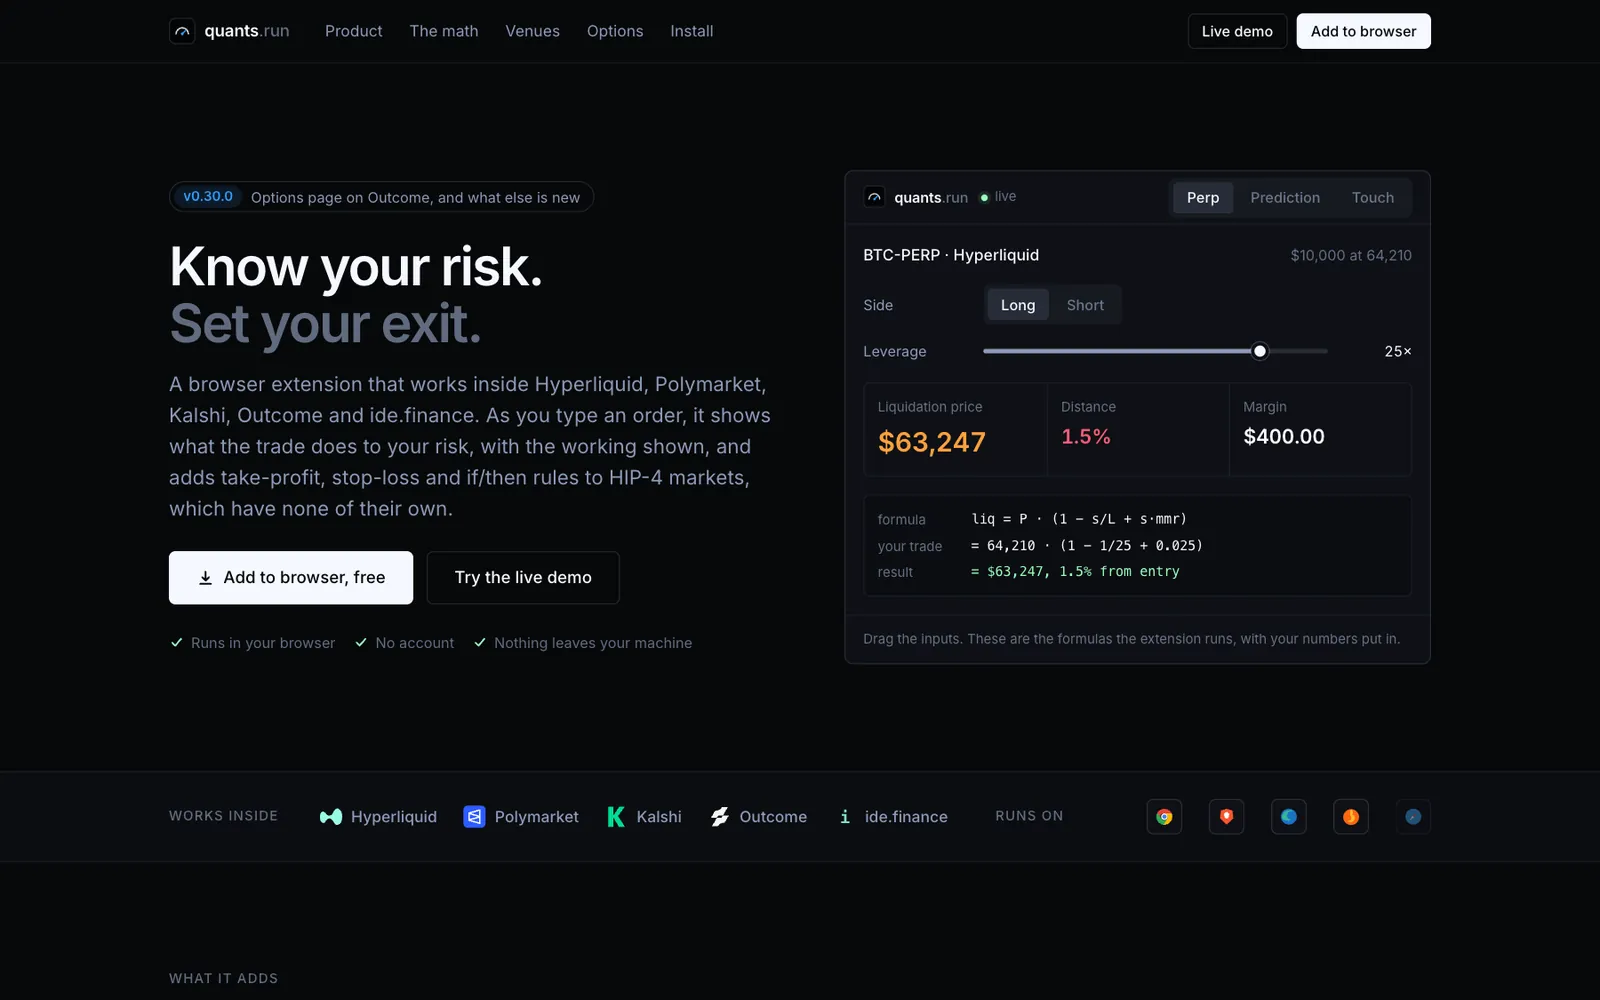This screenshot has height=1000, width=1600.
Task: Select the Edge browser icon
Action: [1289, 817]
